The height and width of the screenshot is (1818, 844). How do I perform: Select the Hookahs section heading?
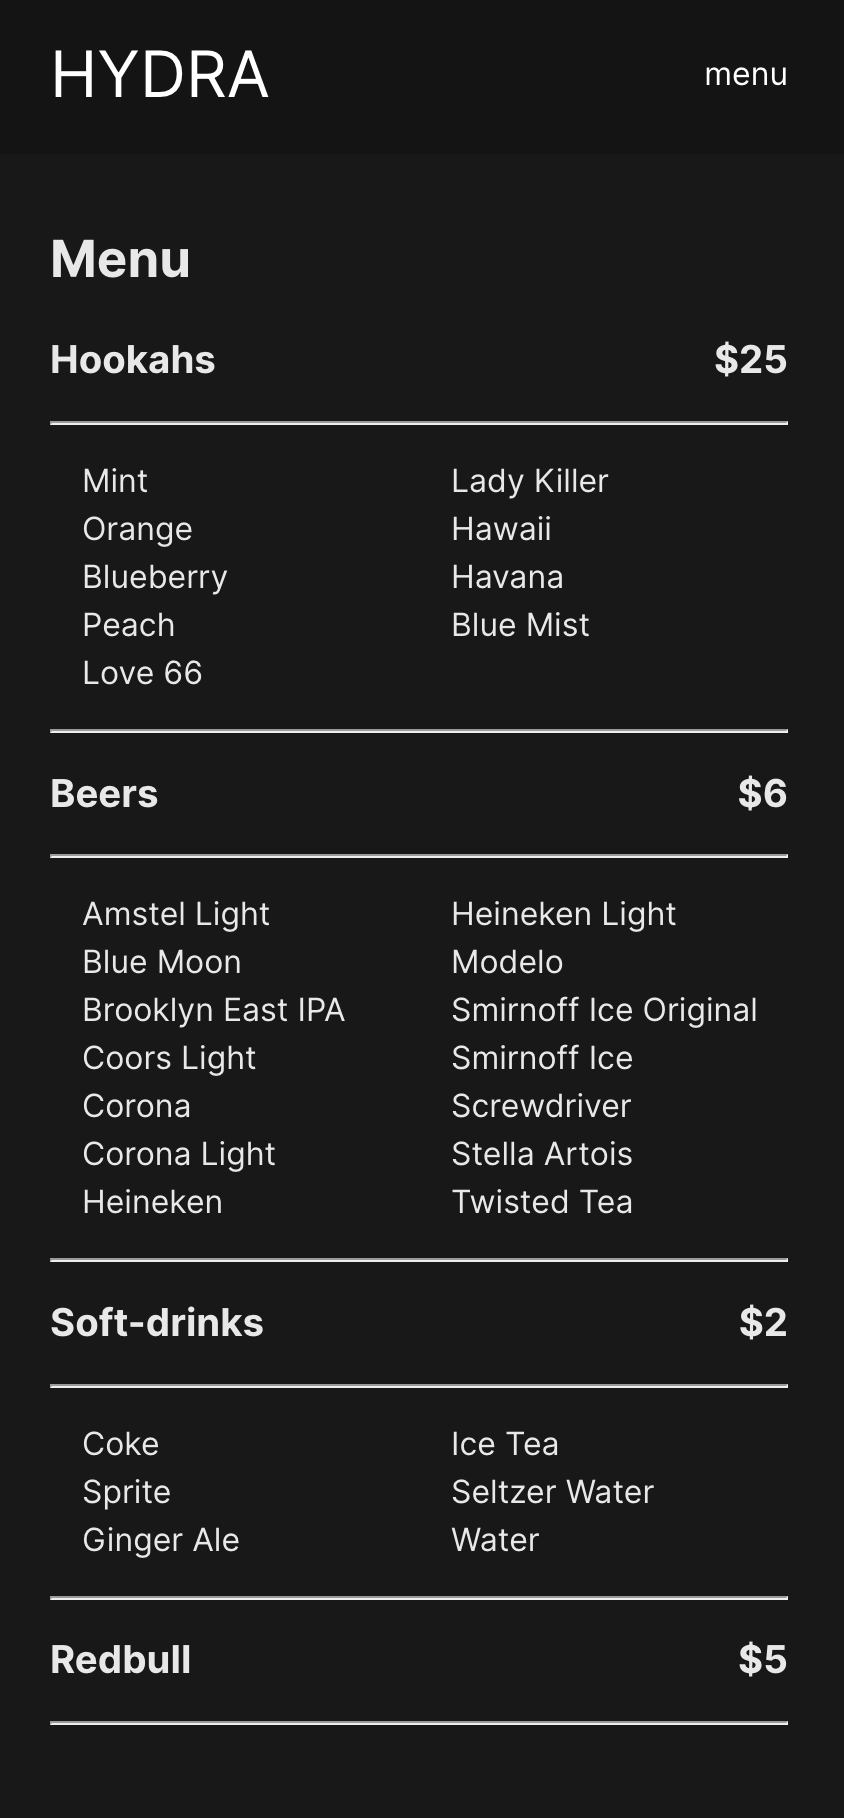click(x=133, y=360)
